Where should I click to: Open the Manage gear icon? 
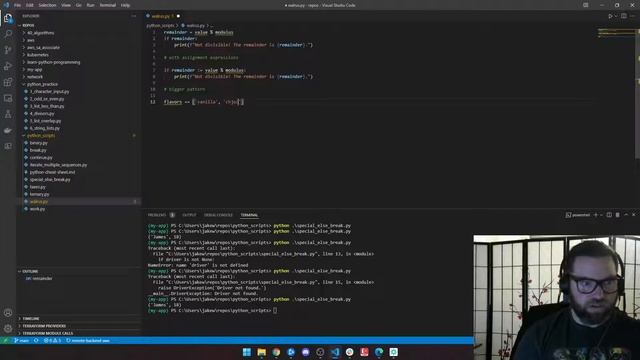[8, 329]
